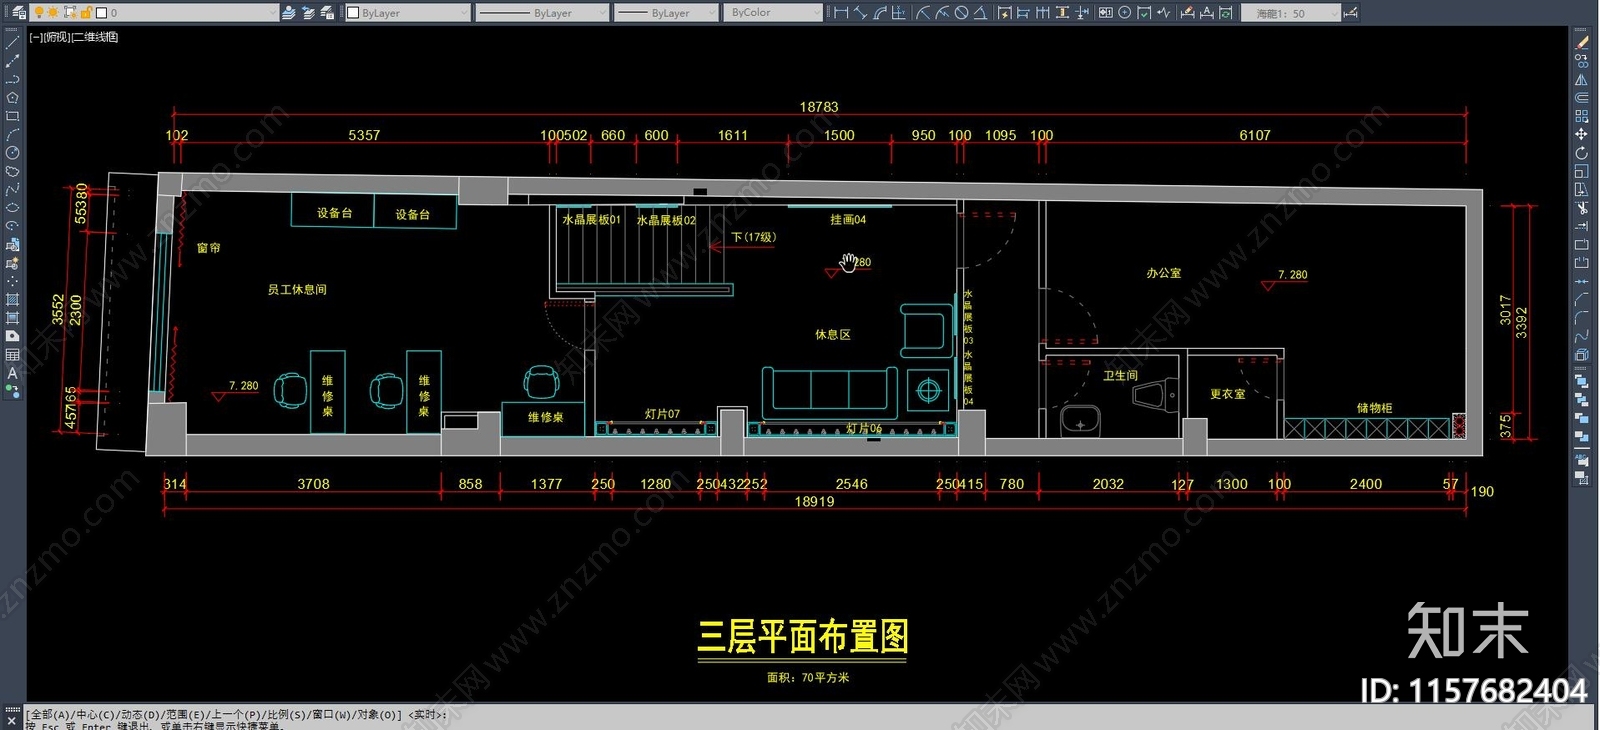Click the Jogged Linear dimension tool
Viewport: 1600px width, 730px height.
pos(1163,13)
